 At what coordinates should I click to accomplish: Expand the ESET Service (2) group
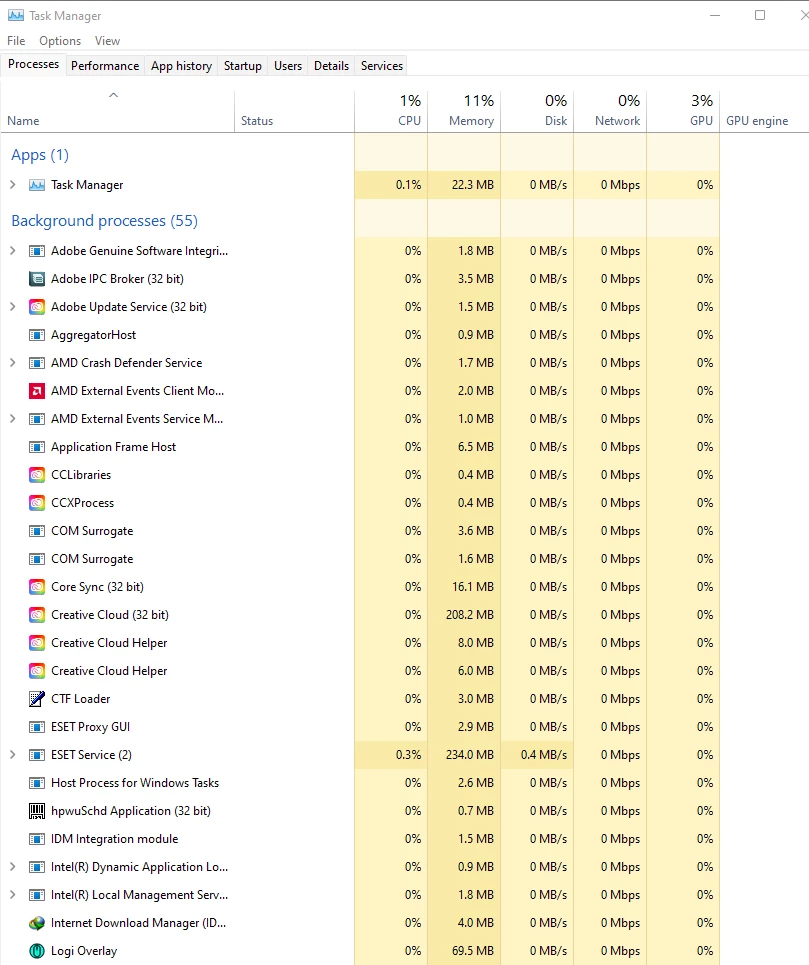(x=12, y=755)
